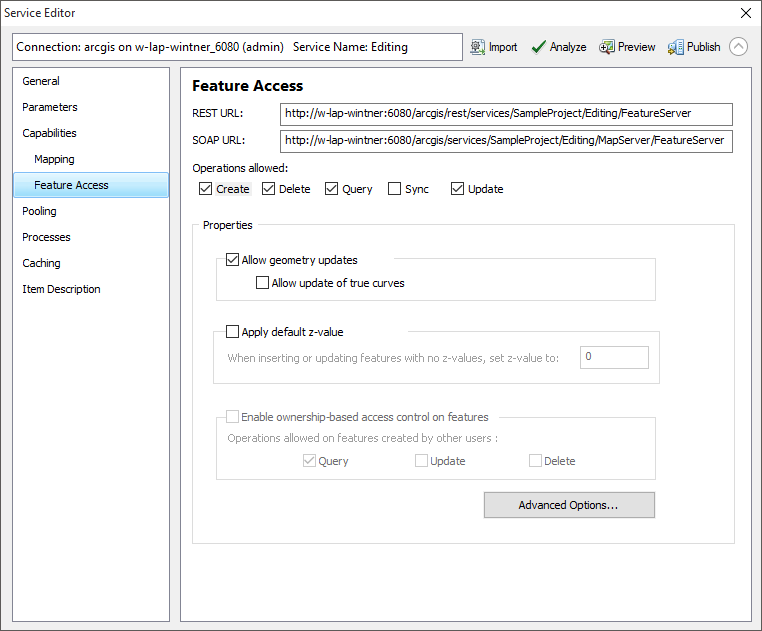The height and width of the screenshot is (631, 762).
Task: Enable the Sync operation checkbox
Action: 395,189
